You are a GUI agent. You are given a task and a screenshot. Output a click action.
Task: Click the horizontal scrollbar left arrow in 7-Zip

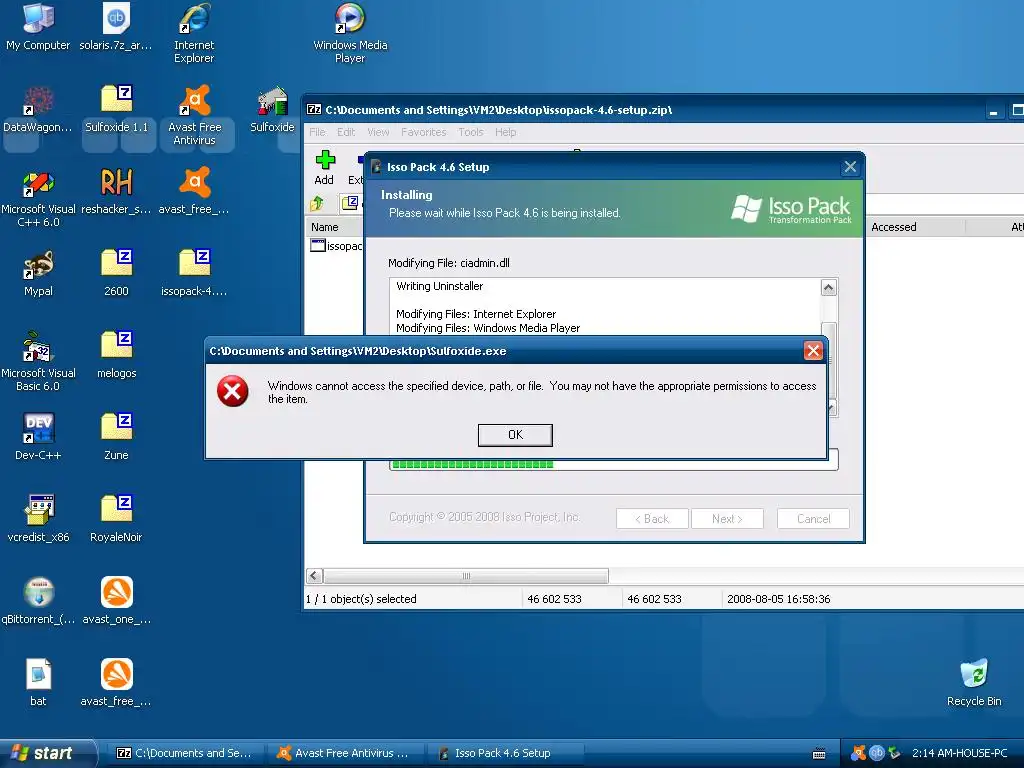pyautogui.click(x=314, y=576)
